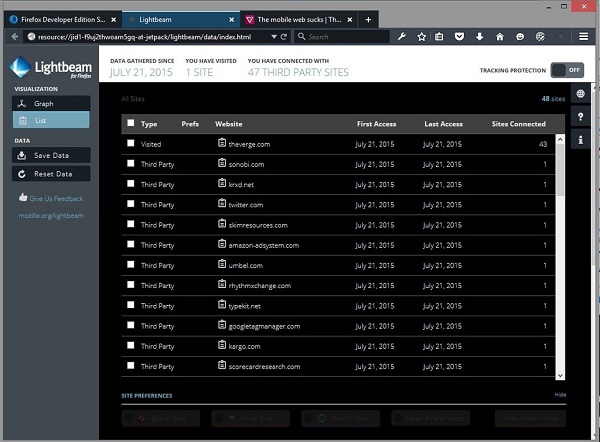
Task: Go to the Firefox home icon
Action: tap(499, 37)
